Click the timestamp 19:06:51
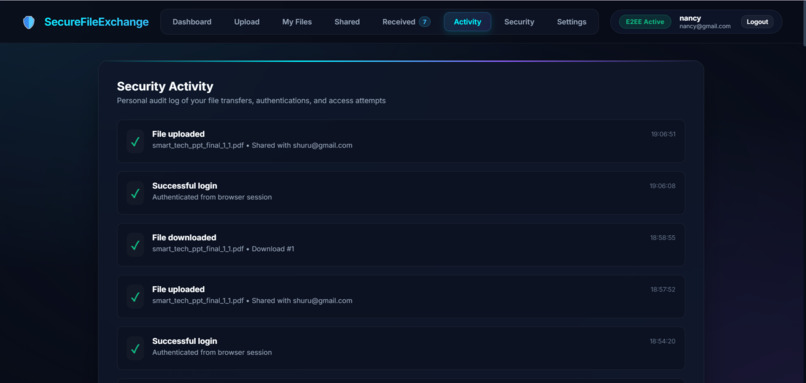This screenshot has height=383, width=806. click(663, 134)
